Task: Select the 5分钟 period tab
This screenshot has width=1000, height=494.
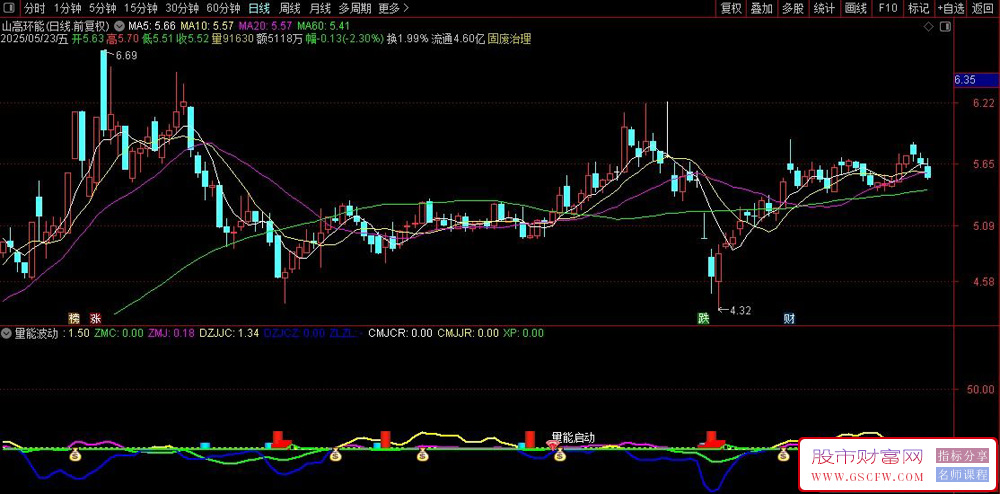Action: [x=102, y=8]
